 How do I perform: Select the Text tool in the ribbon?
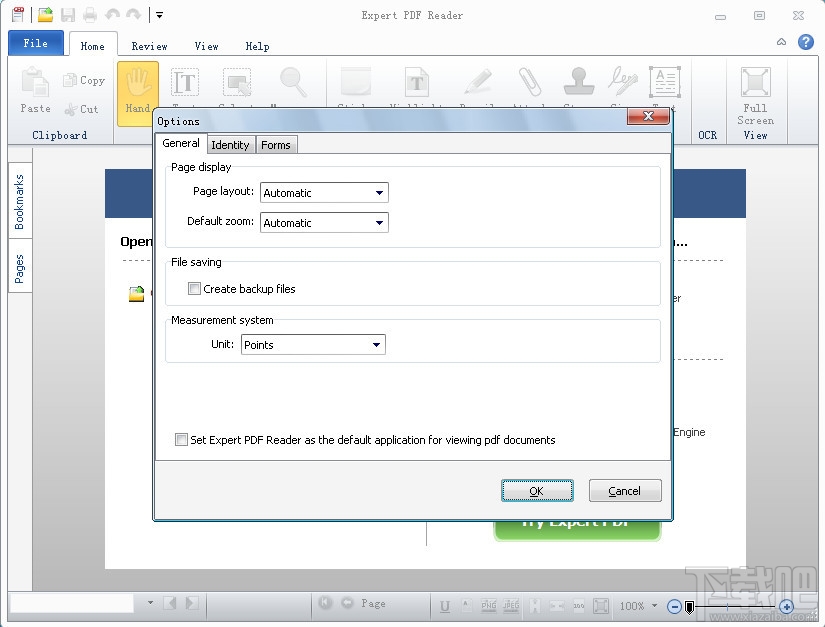pyautogui.click(x=185, y=82)
